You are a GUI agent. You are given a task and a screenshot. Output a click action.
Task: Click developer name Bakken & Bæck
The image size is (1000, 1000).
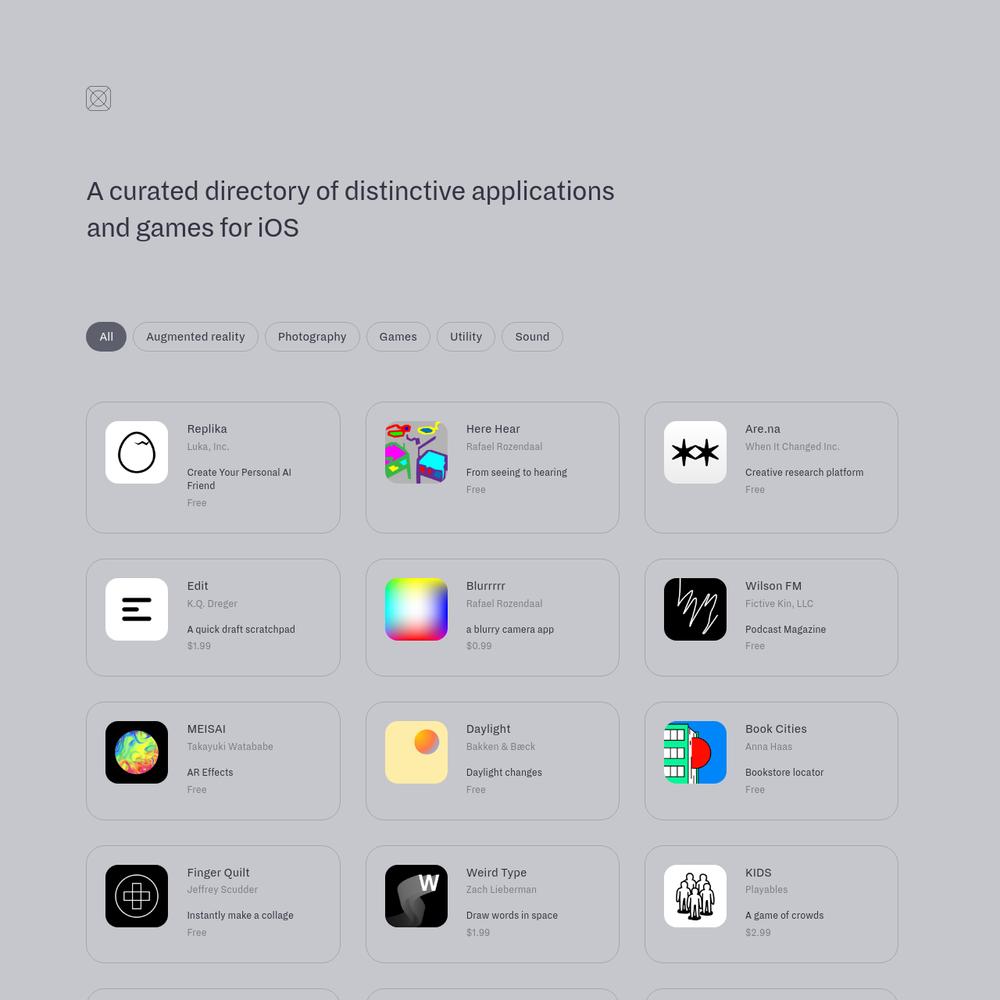click(501, 746)
